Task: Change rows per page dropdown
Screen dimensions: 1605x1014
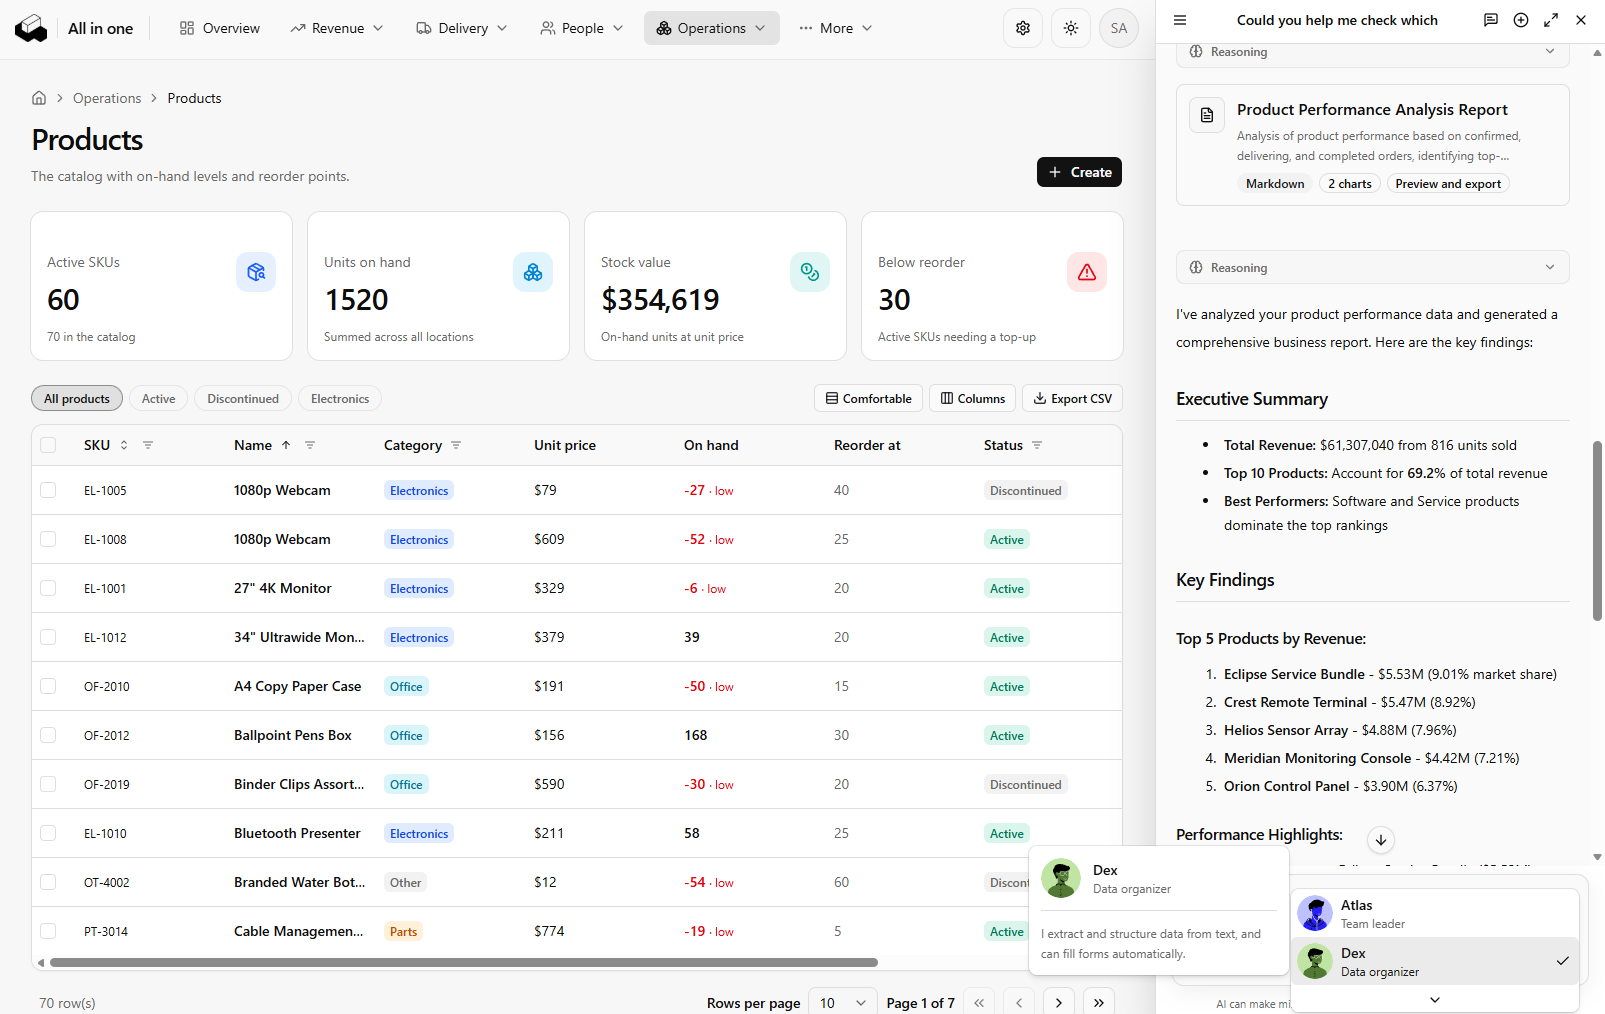Action: point(843,1003)
